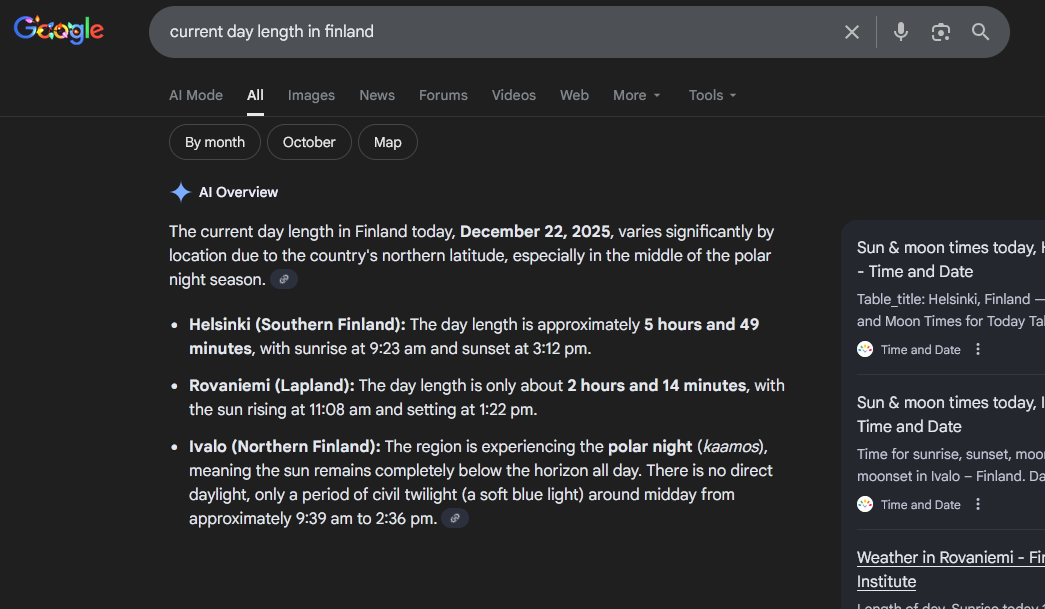Switch to the Images tab
Image resolution: width=1045 pixels, height=609 pixels.
[x=311, y=95]
